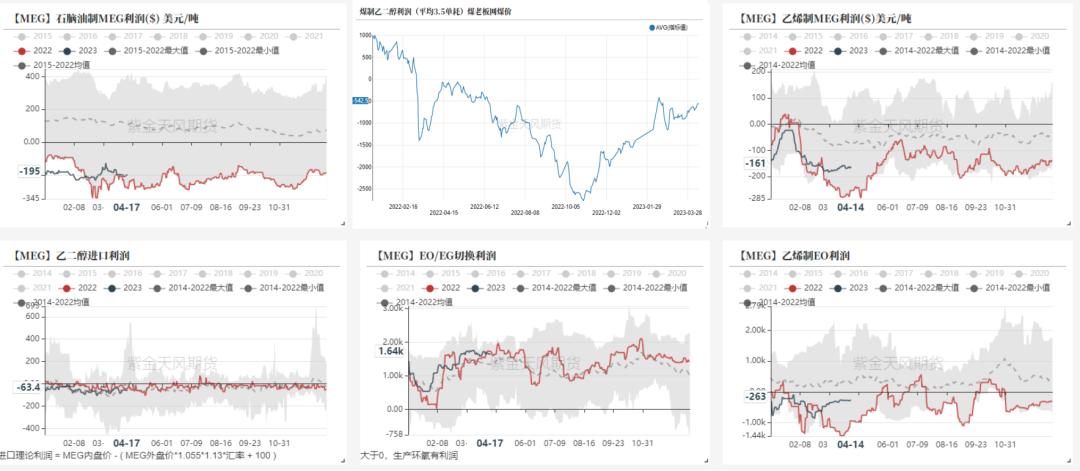Image resolution: width=1080 pixels, height=471 pixels.
Task: Toggle 2015-2022最大值 legend in naphtha MEG chart
Action: [111, 50]
